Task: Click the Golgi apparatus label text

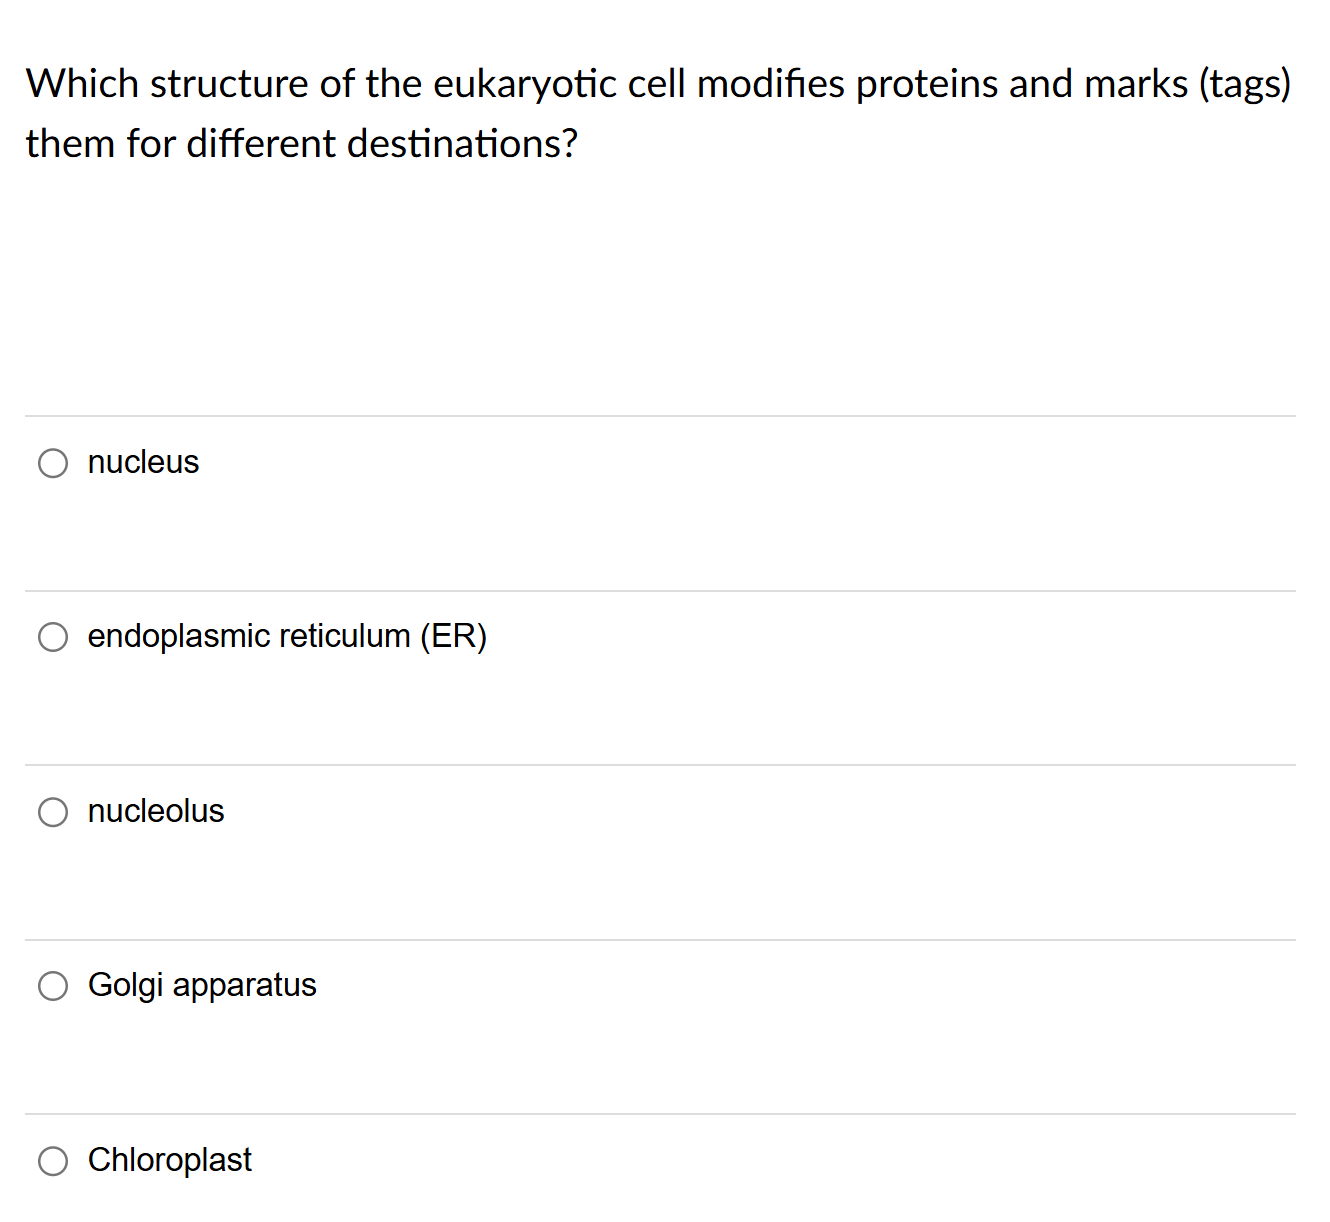Action: click(x=202, y=985)
